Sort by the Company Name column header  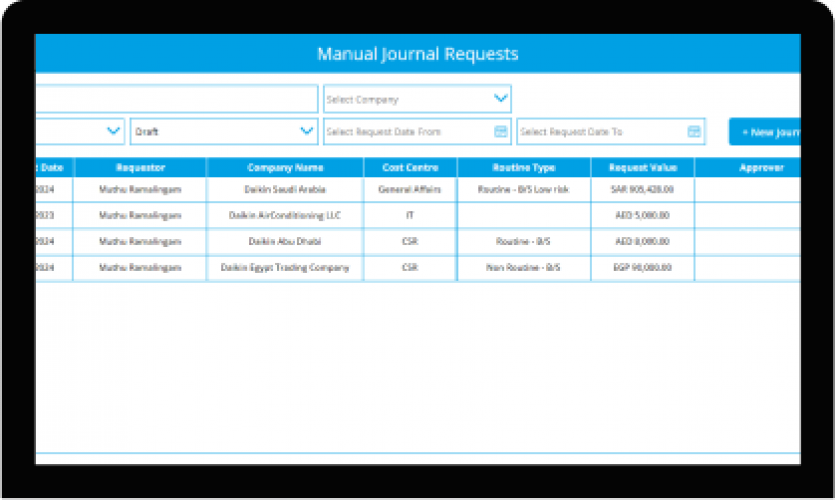tap(285, 167)
